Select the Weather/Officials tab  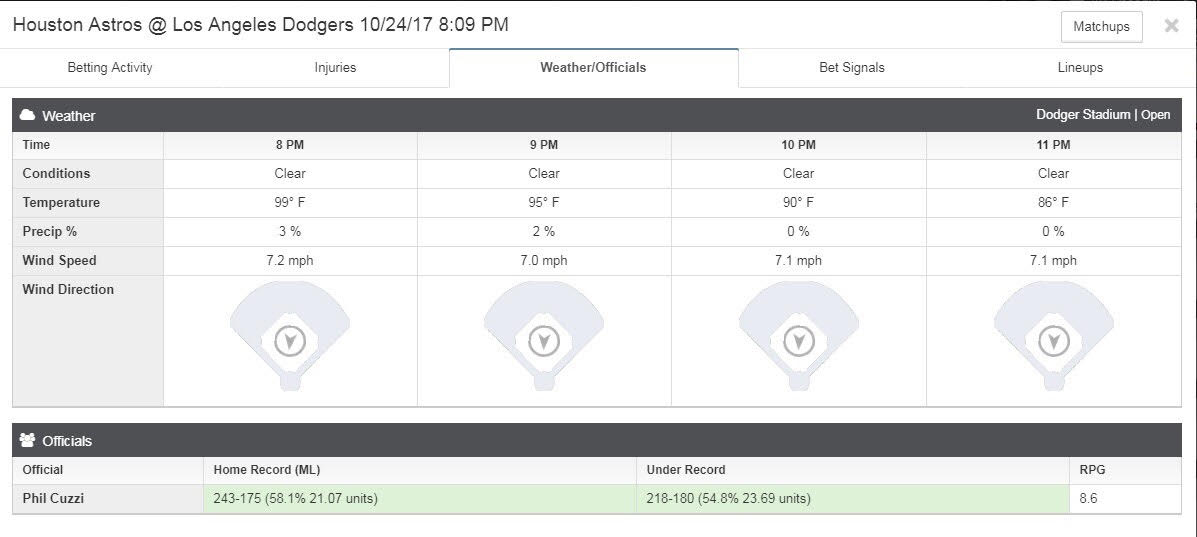pyautogui.click(x=593, y=67)
